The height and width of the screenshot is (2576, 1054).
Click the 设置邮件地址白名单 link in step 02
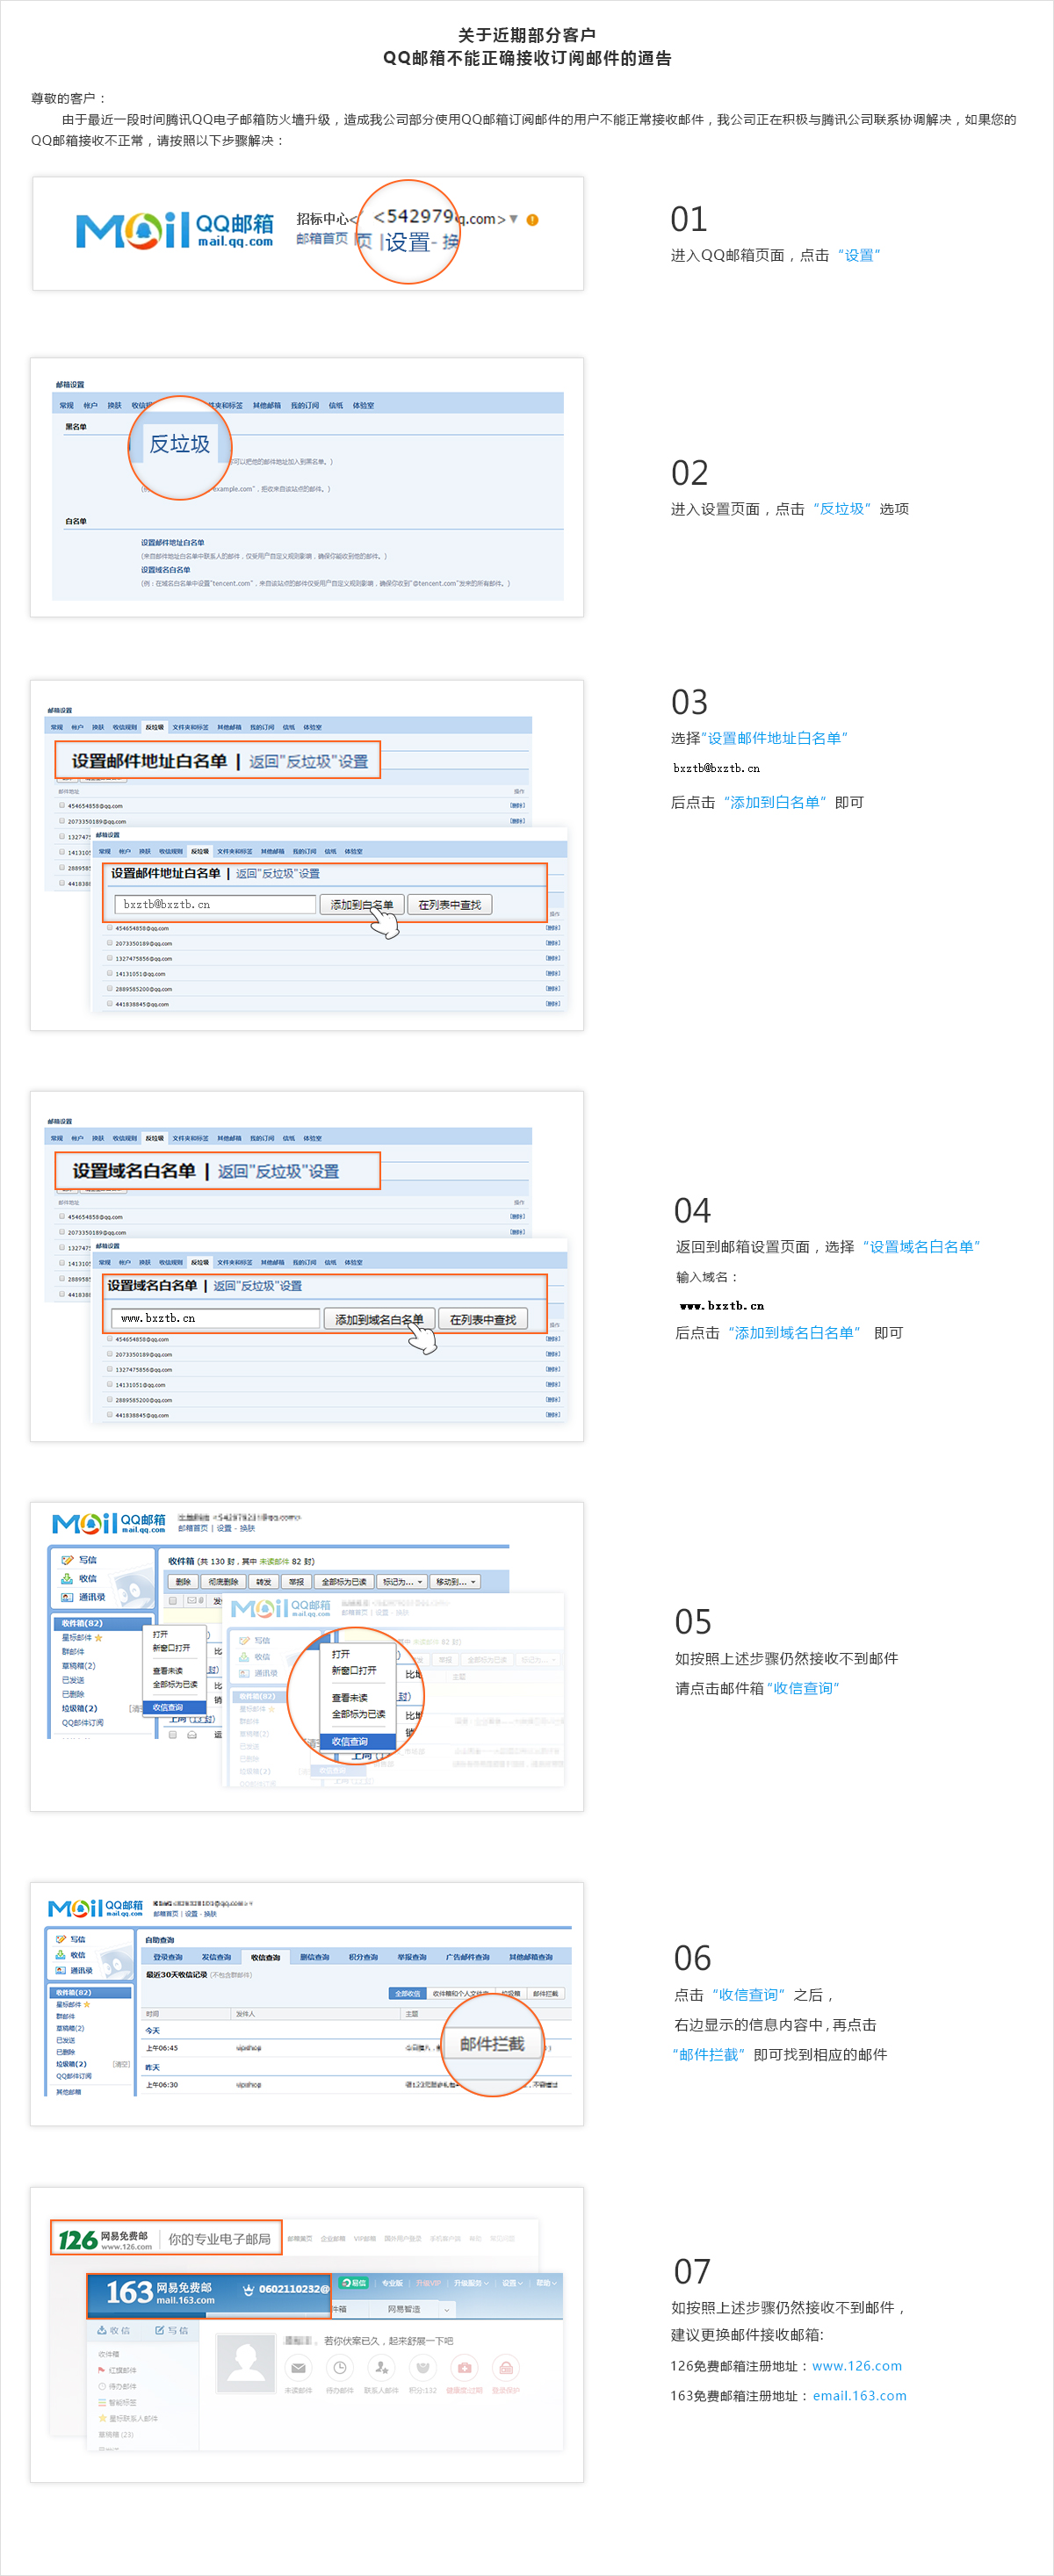point(172,543)
